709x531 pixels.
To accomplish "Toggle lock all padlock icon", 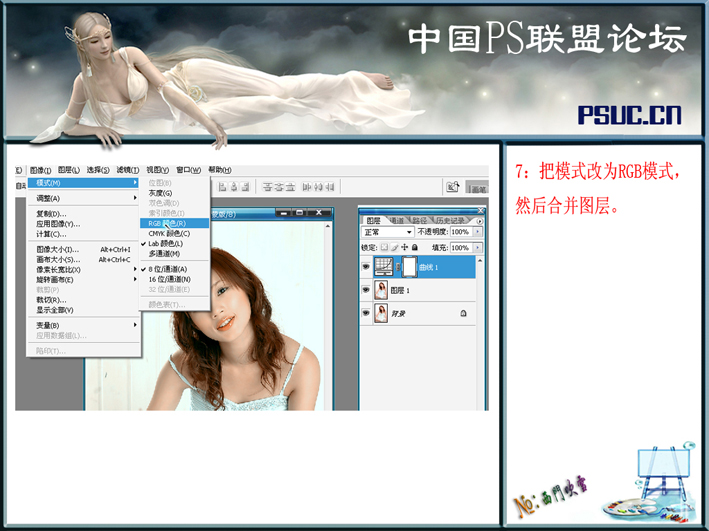I will (x=415, y=247).
